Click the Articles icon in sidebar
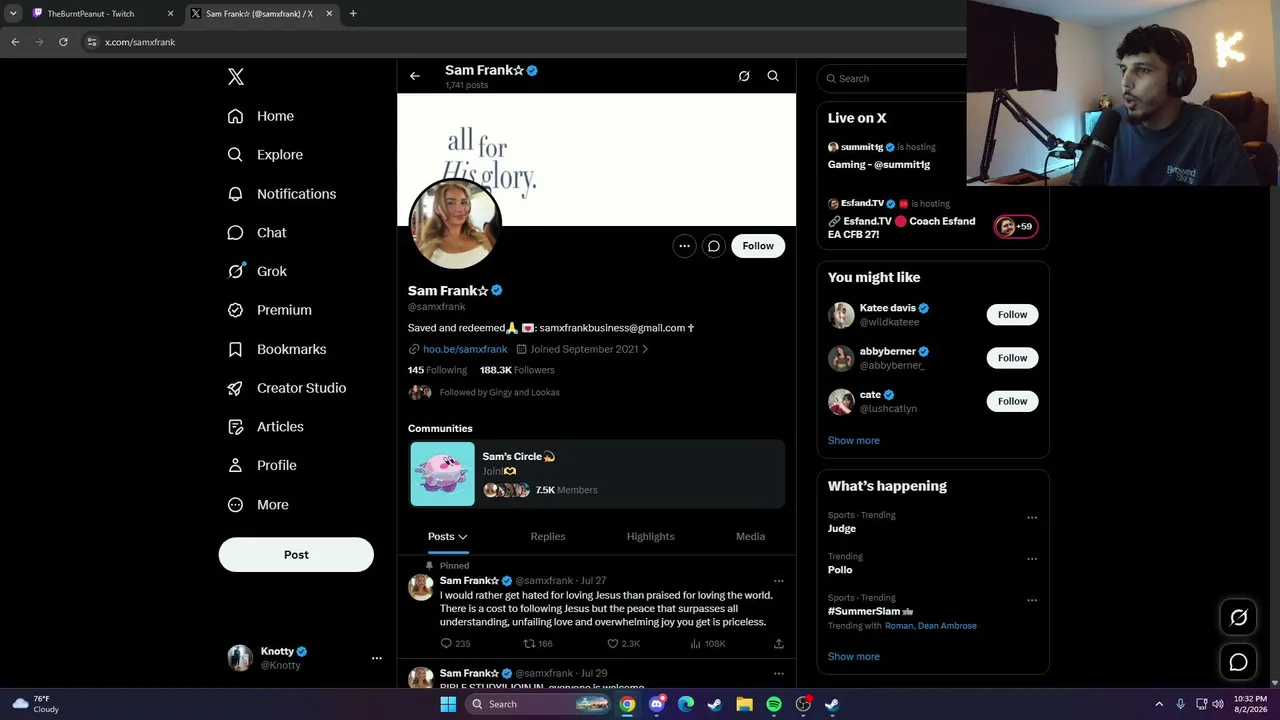Image resolution: width=1280 pixels, height=720 pixels. [235, 427]
